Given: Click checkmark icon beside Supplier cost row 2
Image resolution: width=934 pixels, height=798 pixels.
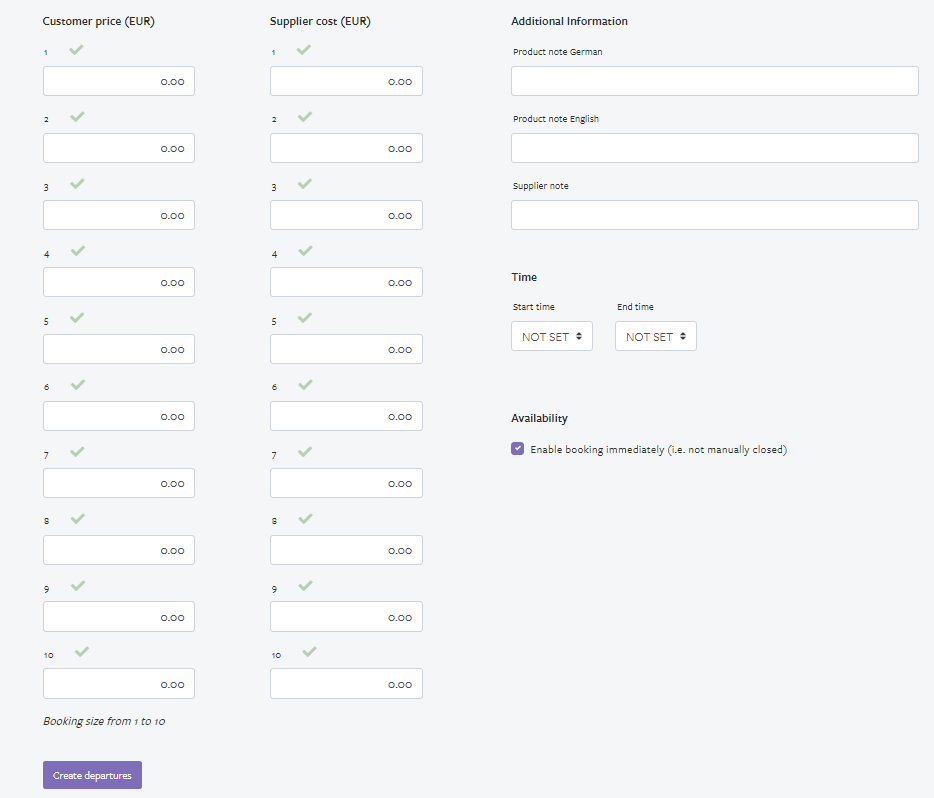Looking at the screenshot, I should point(305,117).
